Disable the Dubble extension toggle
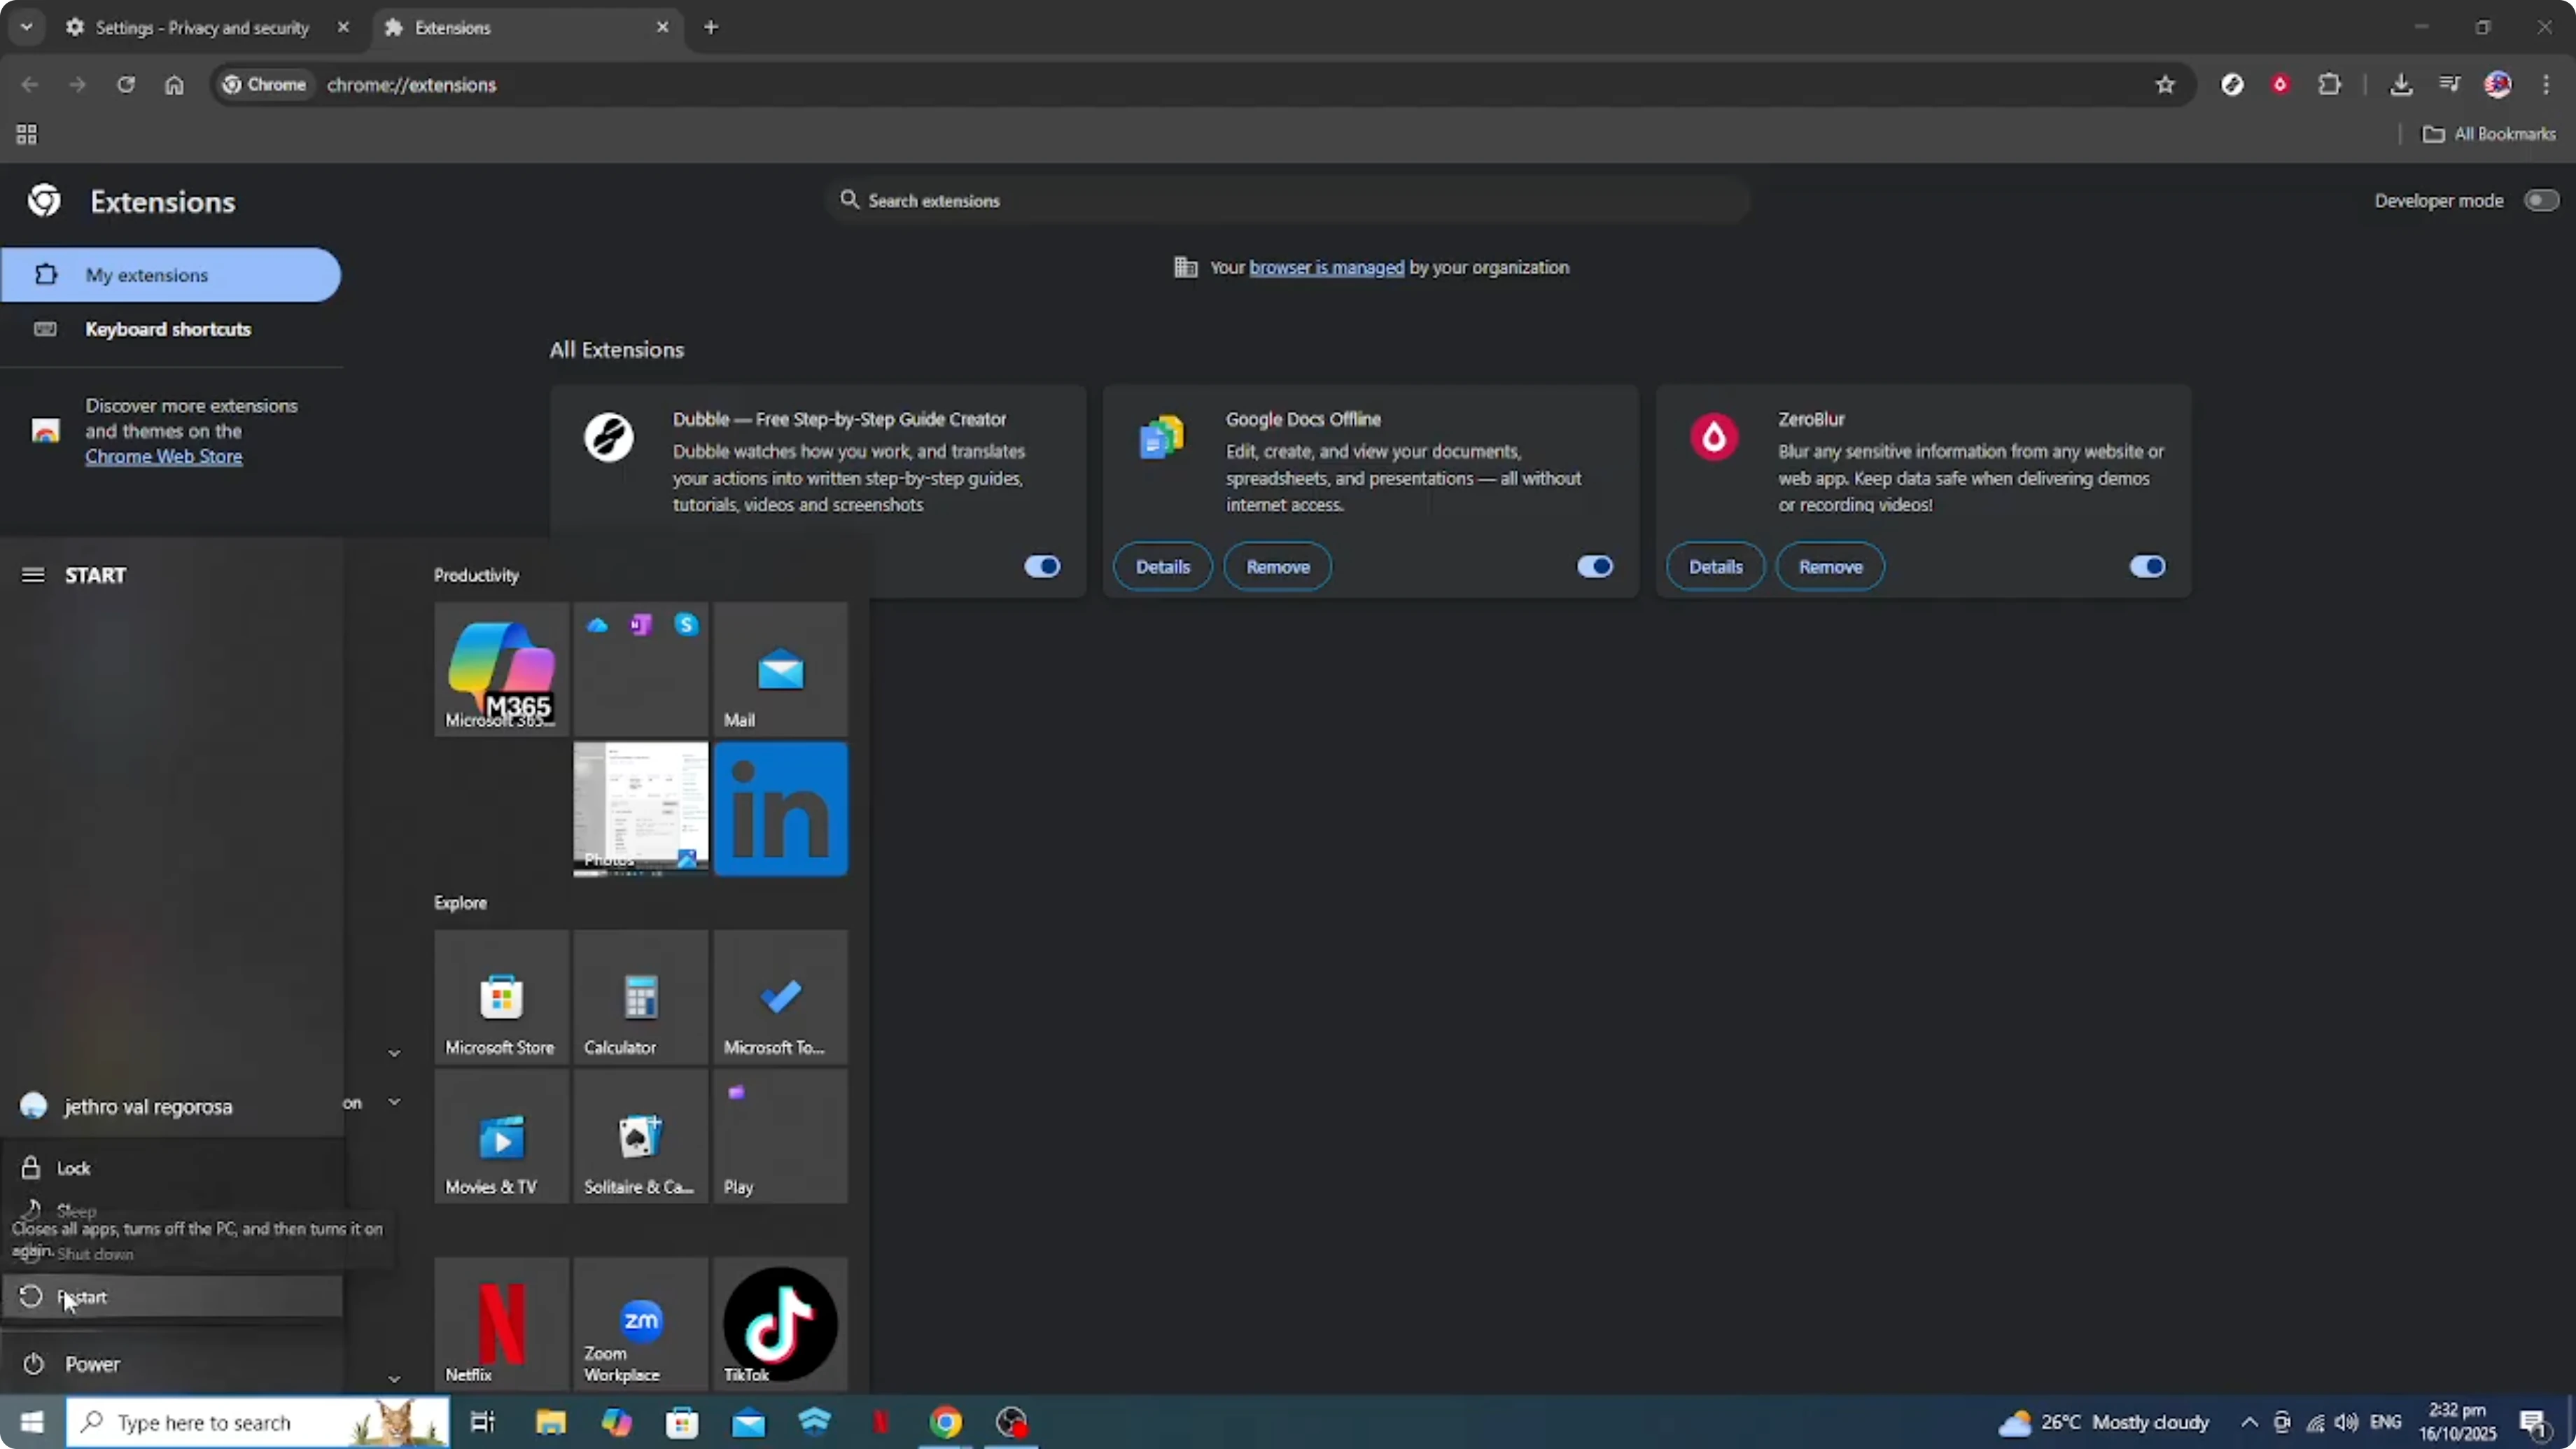Image resolution: width=2576 pixels, height=1449 pixels. click(x=1042, y=567)
